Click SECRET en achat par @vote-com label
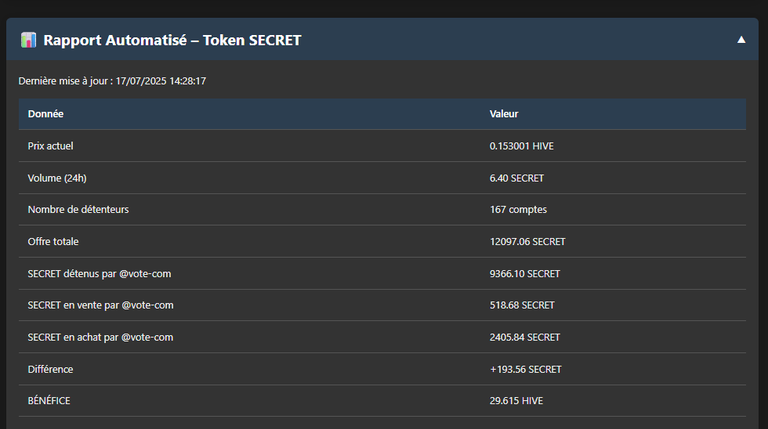 tap(100, 337)
